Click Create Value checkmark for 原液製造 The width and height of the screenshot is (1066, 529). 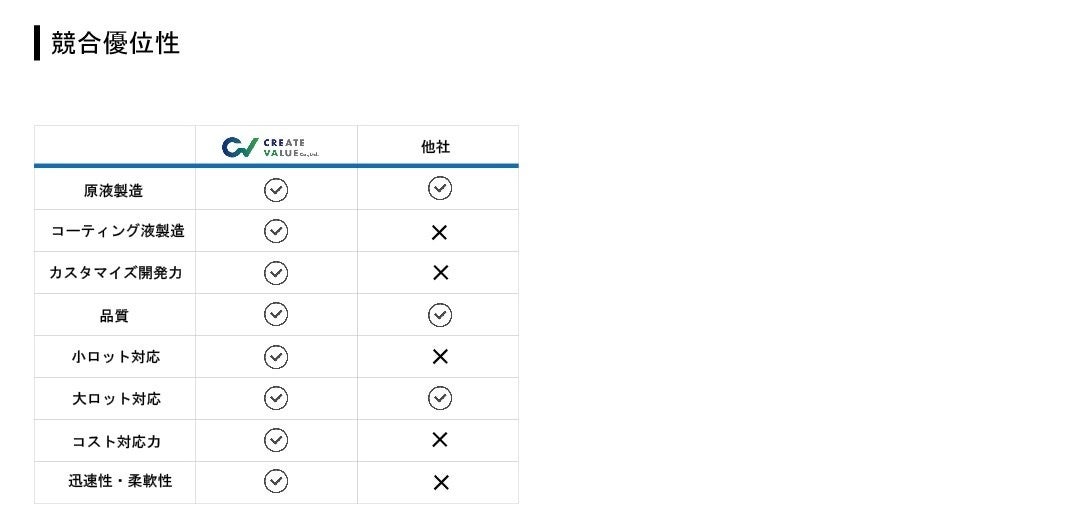click(276, 190)
